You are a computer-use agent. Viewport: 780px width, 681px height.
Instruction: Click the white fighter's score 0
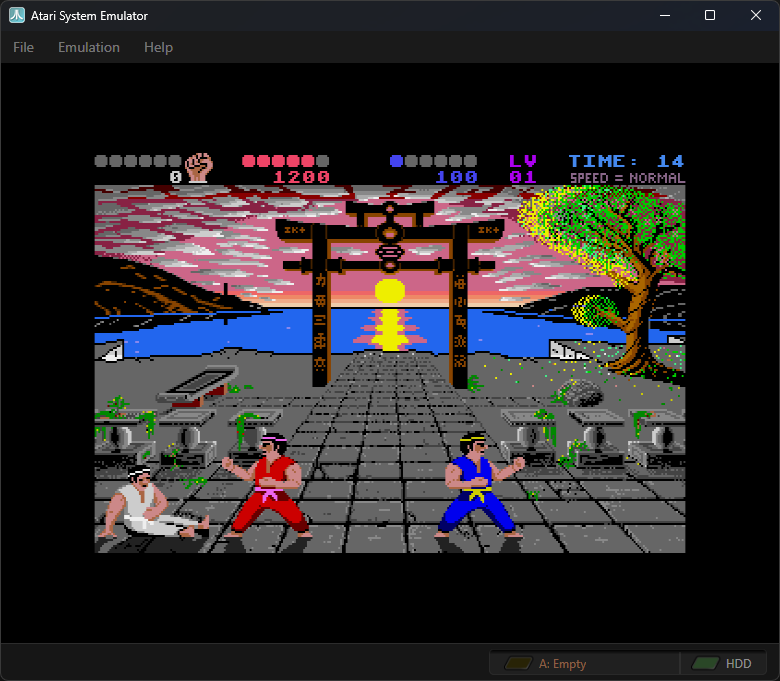pos(176,177)
